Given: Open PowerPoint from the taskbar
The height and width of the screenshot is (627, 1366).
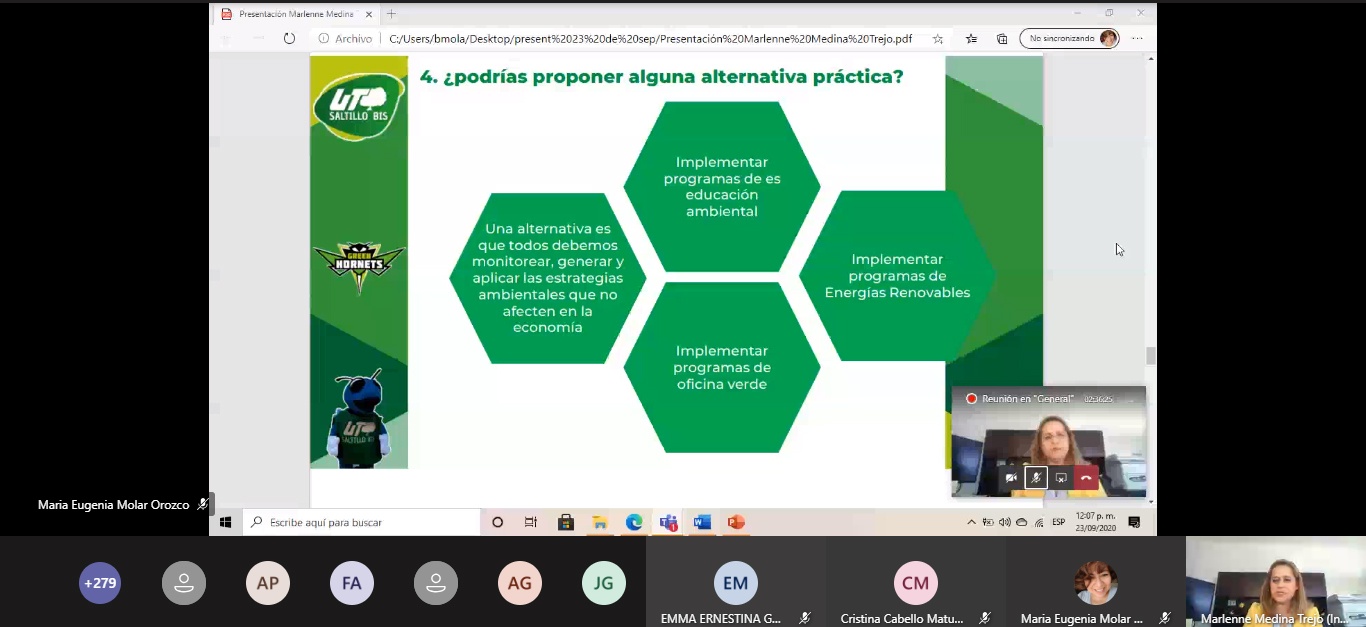Looking at the screenshot, I should 736,522.
